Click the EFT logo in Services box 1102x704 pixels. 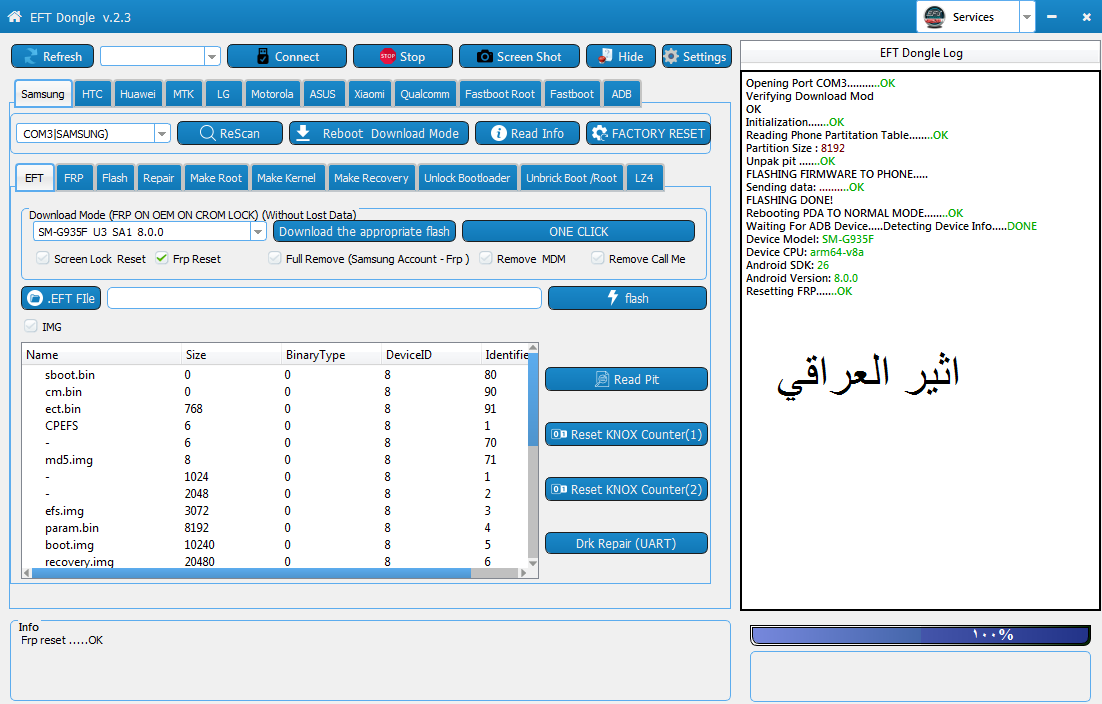coord(935,17)
